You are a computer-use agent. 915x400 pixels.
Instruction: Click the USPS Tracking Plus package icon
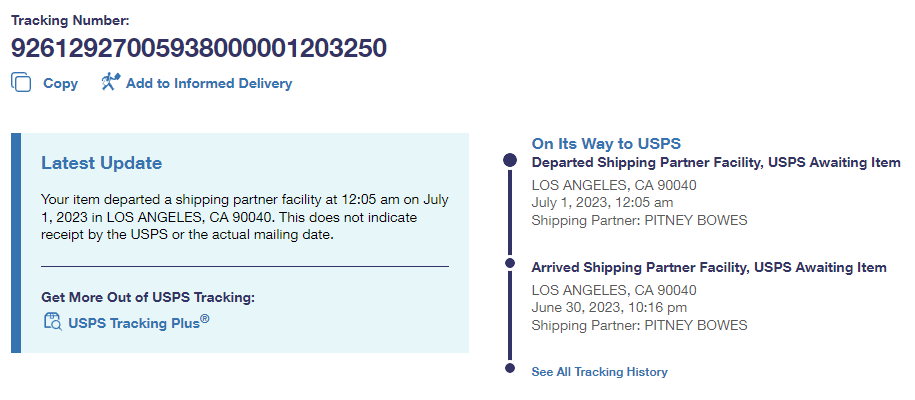[x=53, y=321]
